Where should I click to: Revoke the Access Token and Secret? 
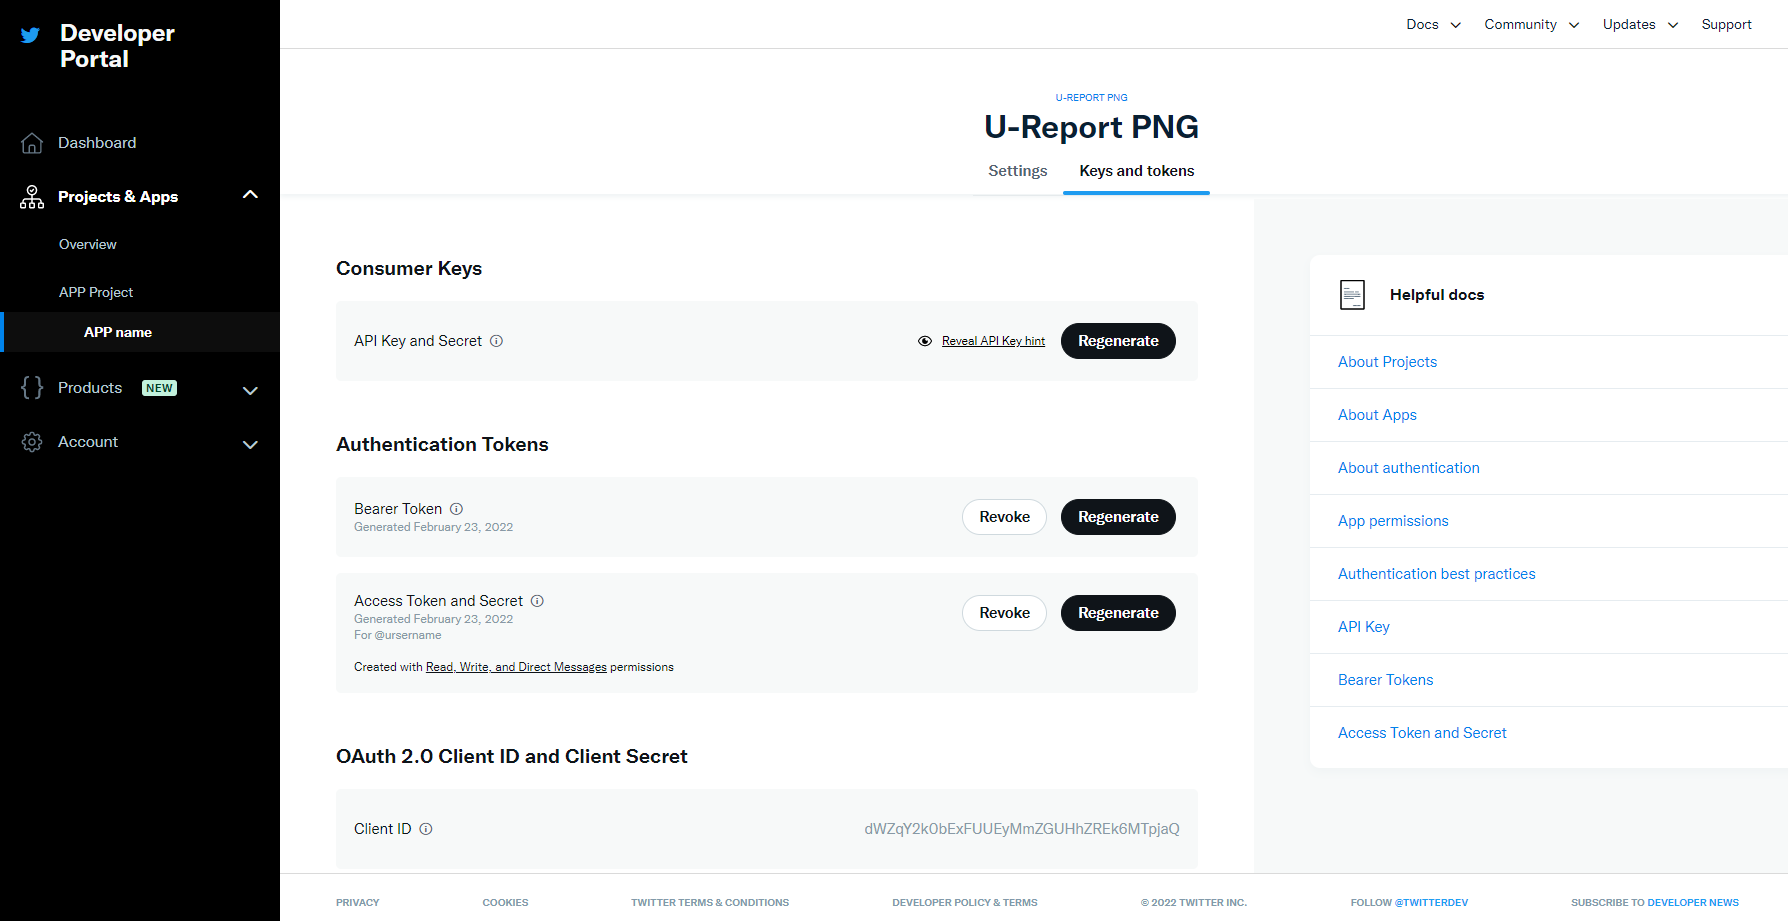click(1004, 613)
